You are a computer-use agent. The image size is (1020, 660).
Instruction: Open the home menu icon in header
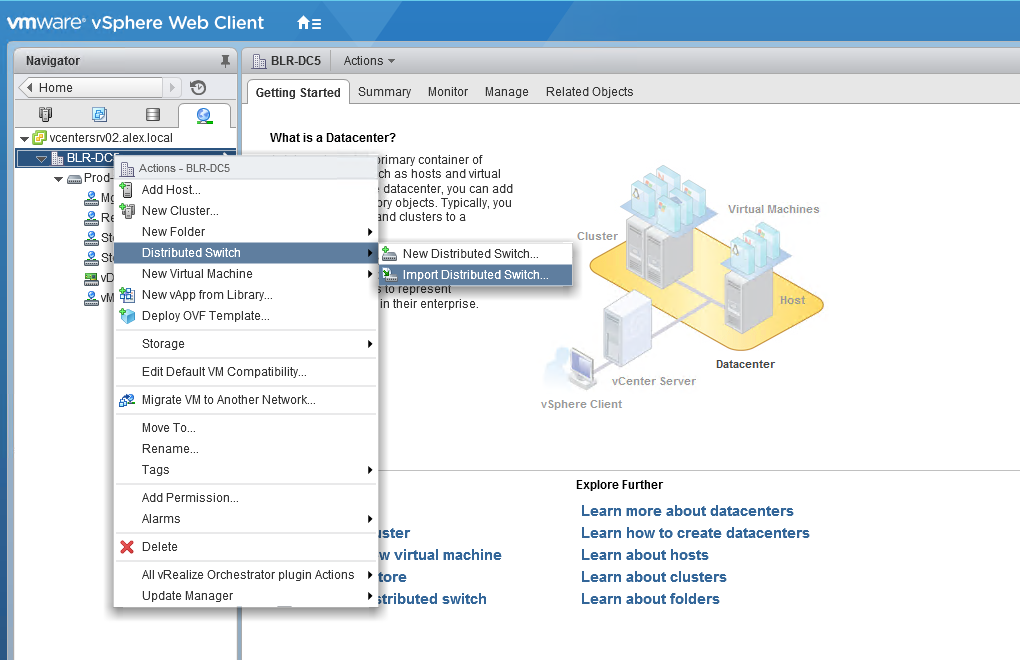pyautogui.click(x=309, y=22)
